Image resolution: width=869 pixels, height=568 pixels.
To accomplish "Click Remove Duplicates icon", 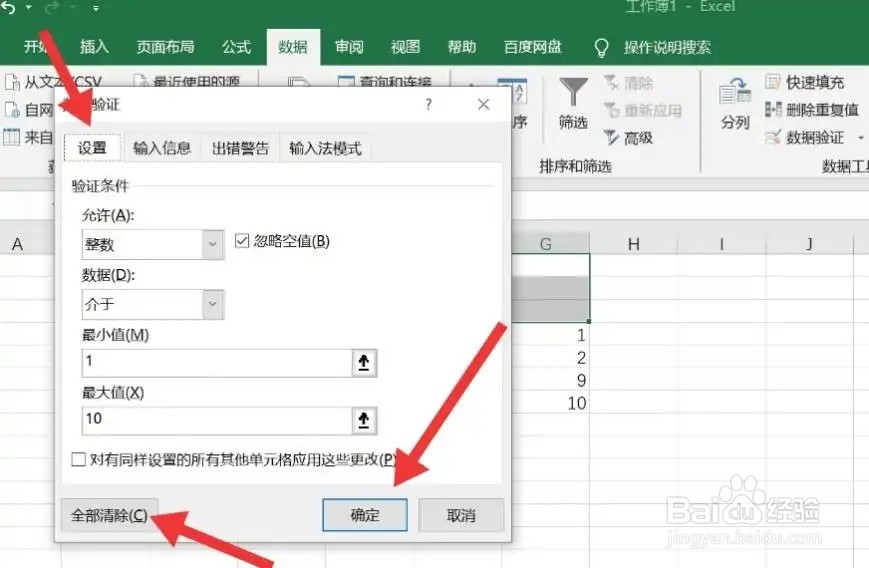I will [773, 109].
